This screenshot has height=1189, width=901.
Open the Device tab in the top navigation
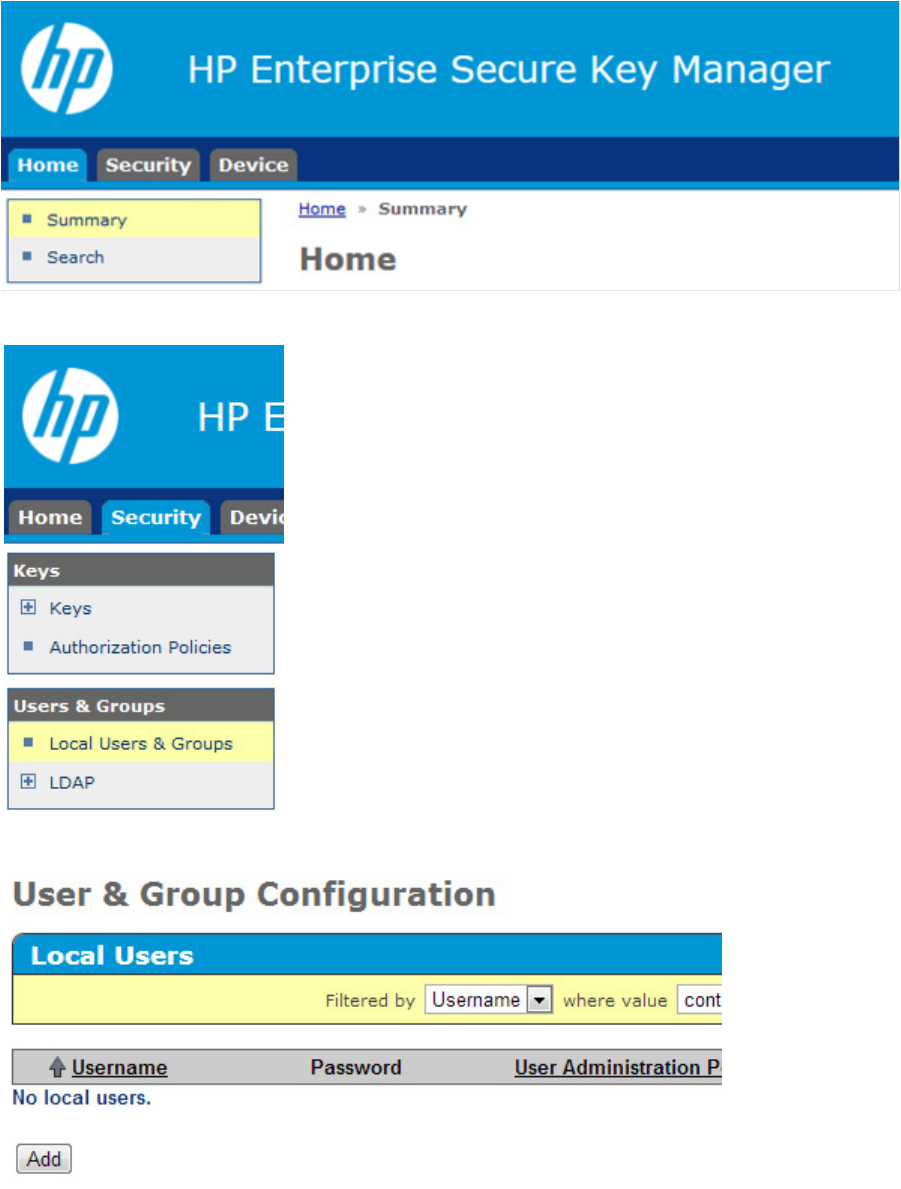tap(253, 165)
